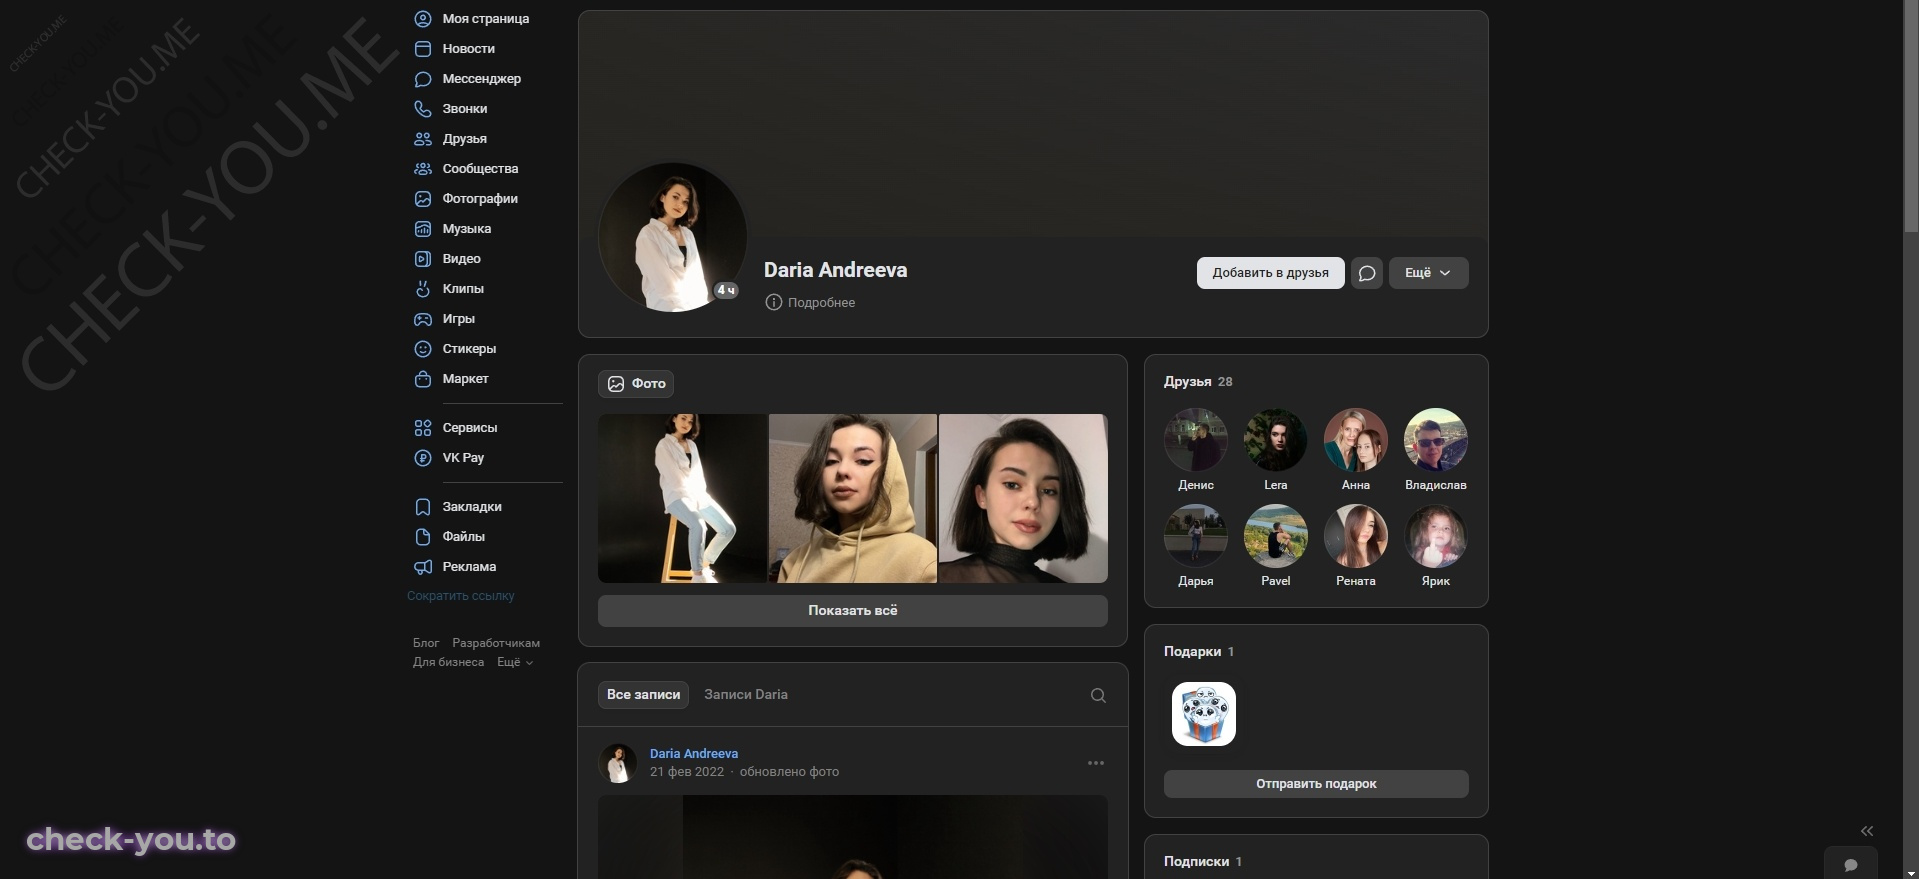Screen dimensions: 1919x879
Task: Open the Реклама megaphone icon
Action: point(423,567)
